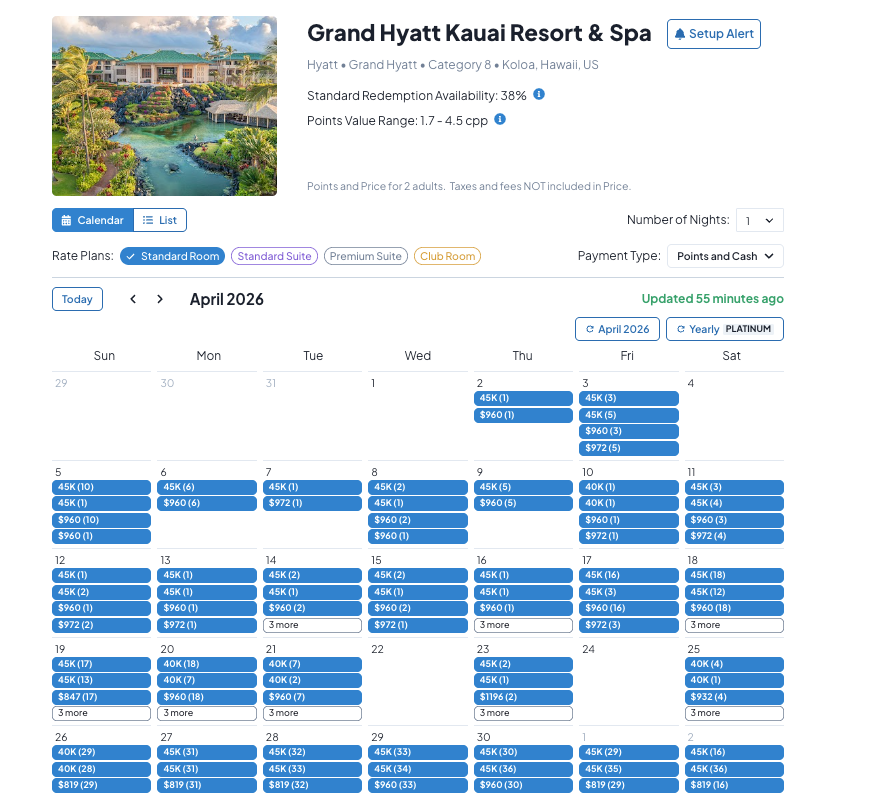Advance to next month with right chevron

coord(160,299)
